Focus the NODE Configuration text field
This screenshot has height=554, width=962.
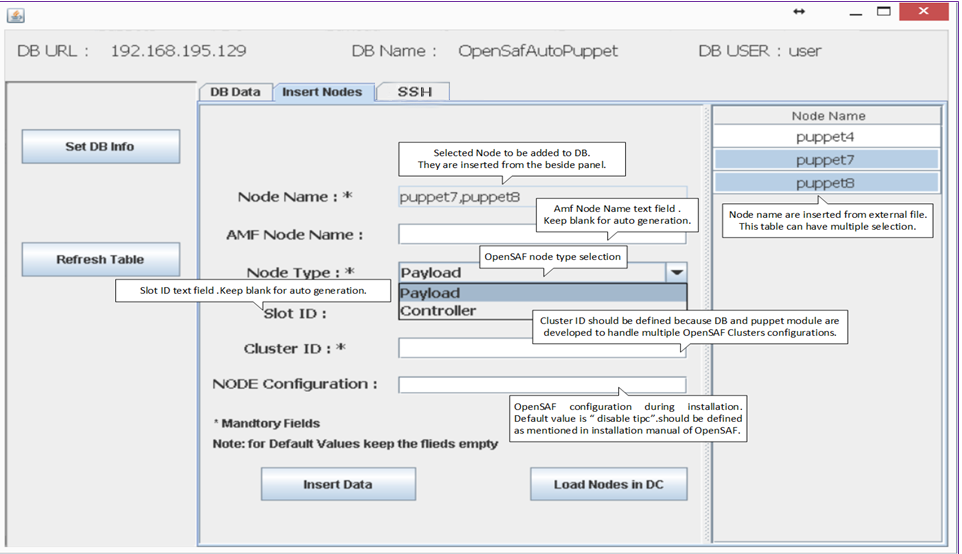point(542,385)
